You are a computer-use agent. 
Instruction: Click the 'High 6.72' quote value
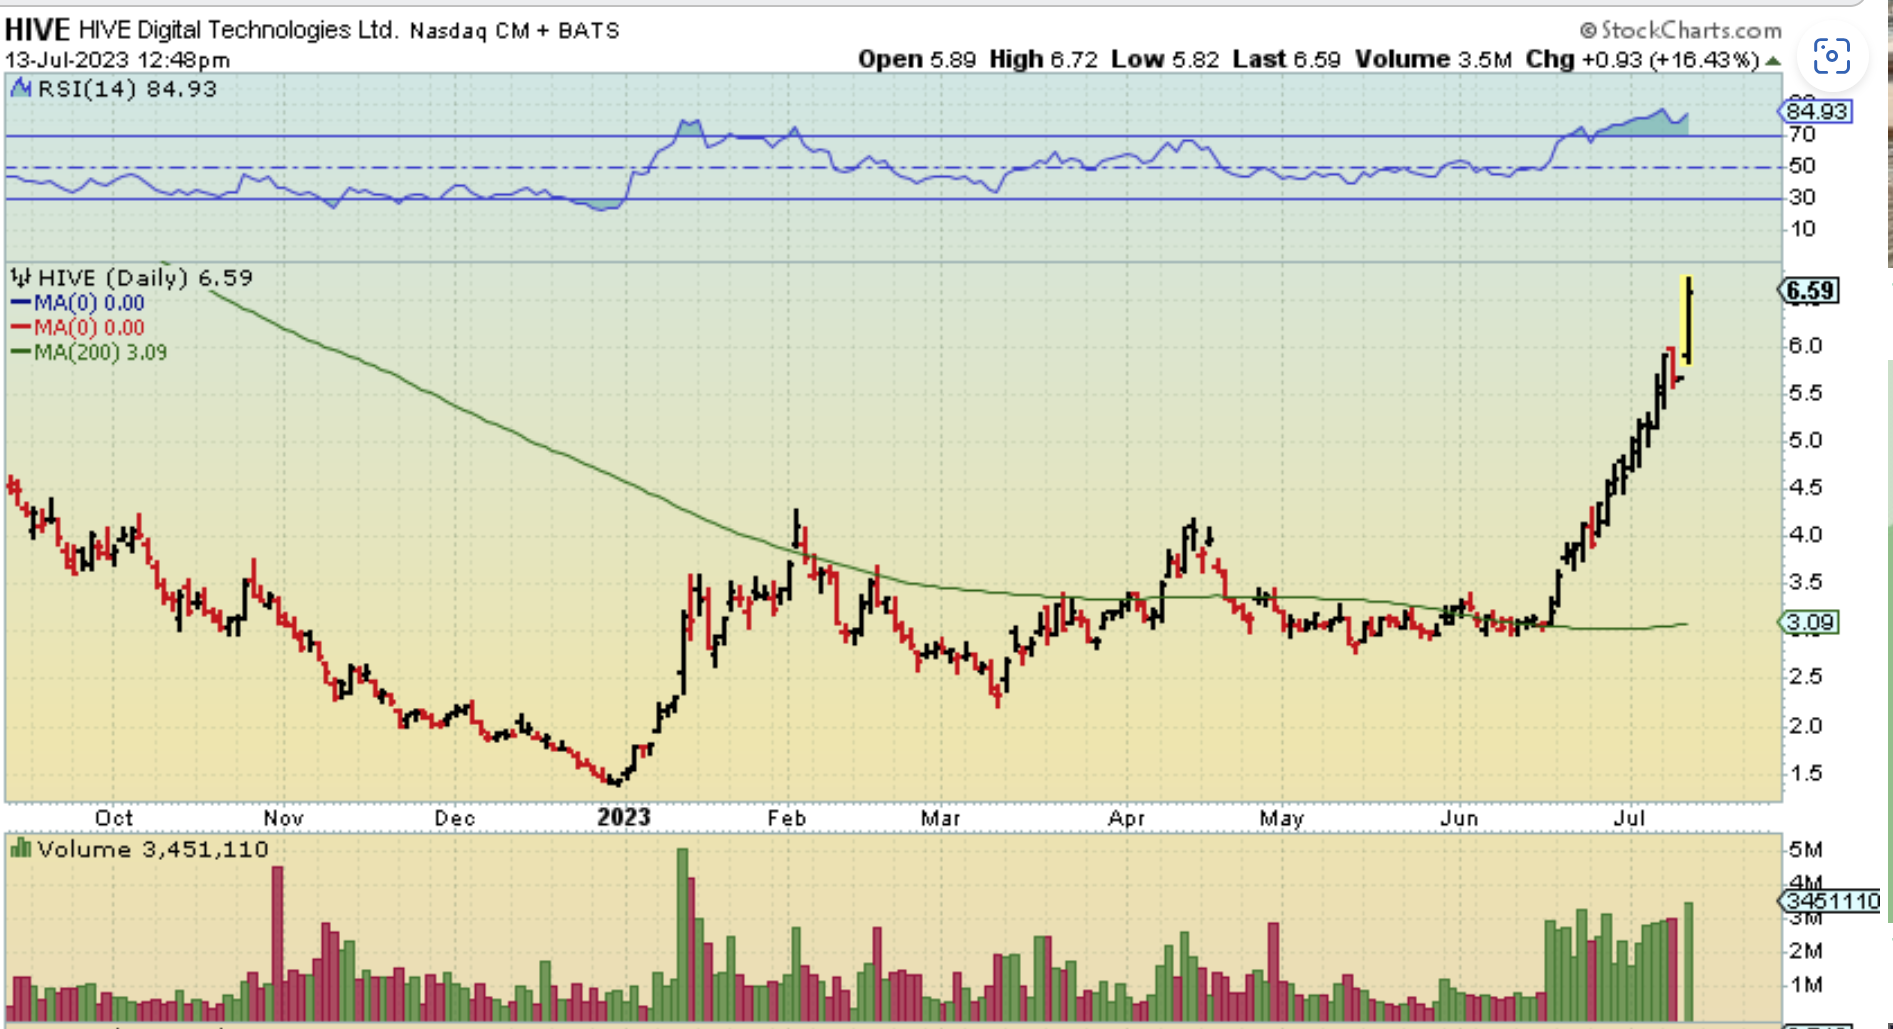pyautogui.click(x=1044, y=60)
